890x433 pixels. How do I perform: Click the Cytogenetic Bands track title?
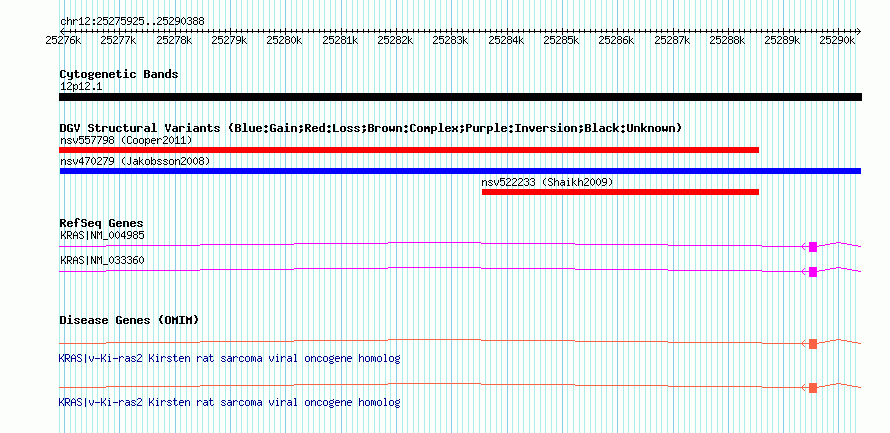pyautogui.click(x=119, y=74)
